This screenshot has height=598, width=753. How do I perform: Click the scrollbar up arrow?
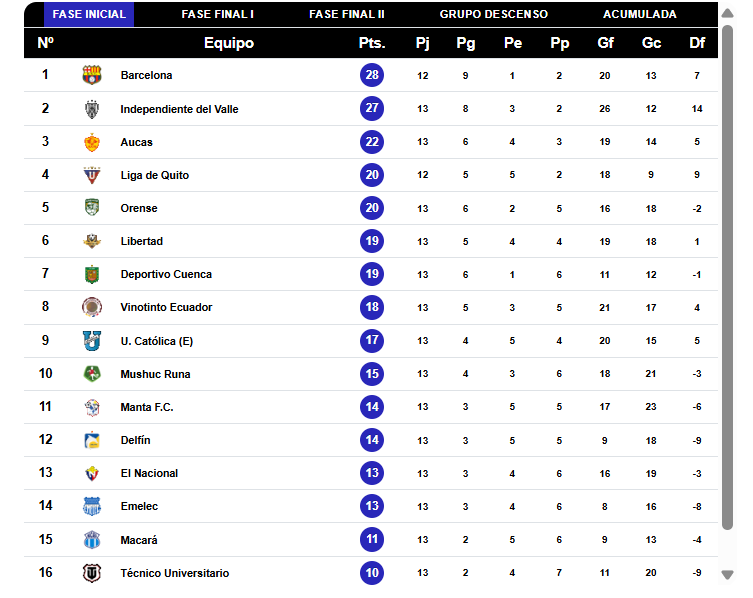pyautogui.click(x=728, y=13)
